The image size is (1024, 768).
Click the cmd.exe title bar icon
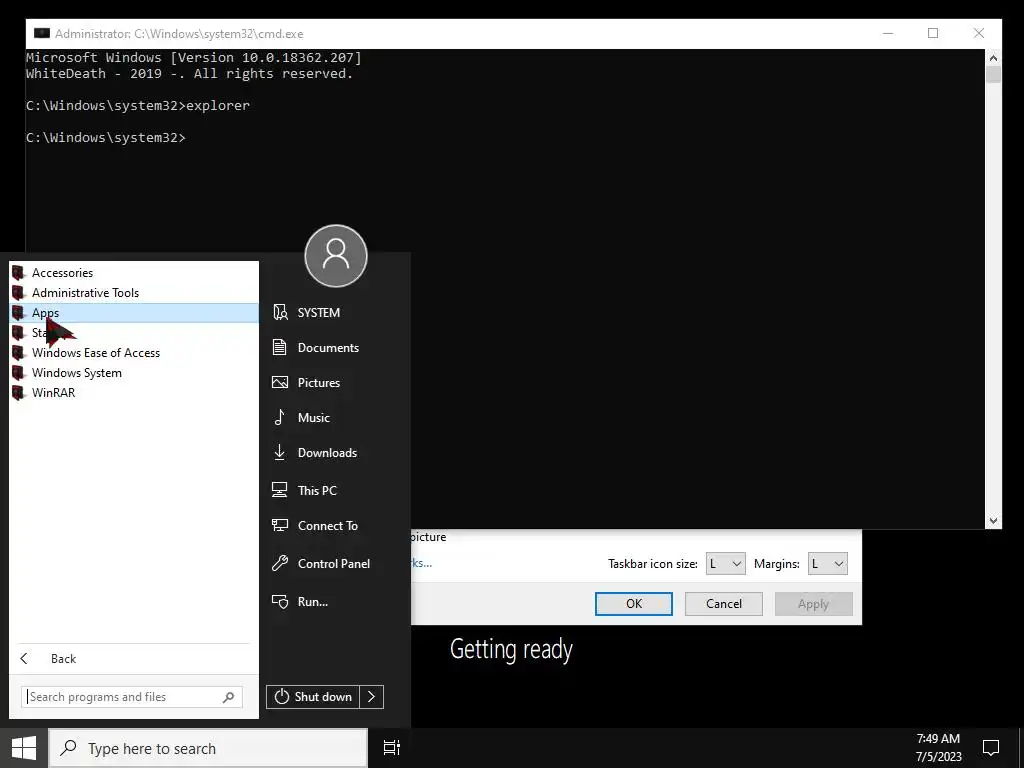42,33
